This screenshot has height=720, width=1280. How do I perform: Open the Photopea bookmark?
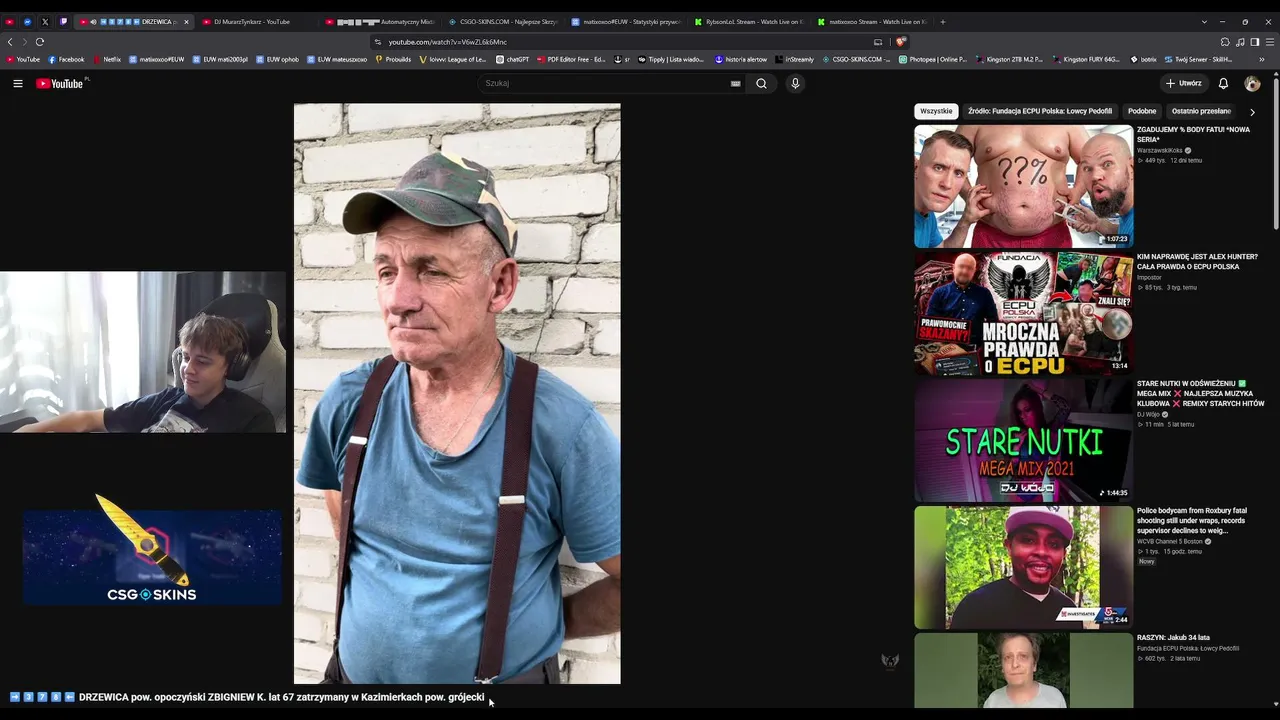pos(933,60)
